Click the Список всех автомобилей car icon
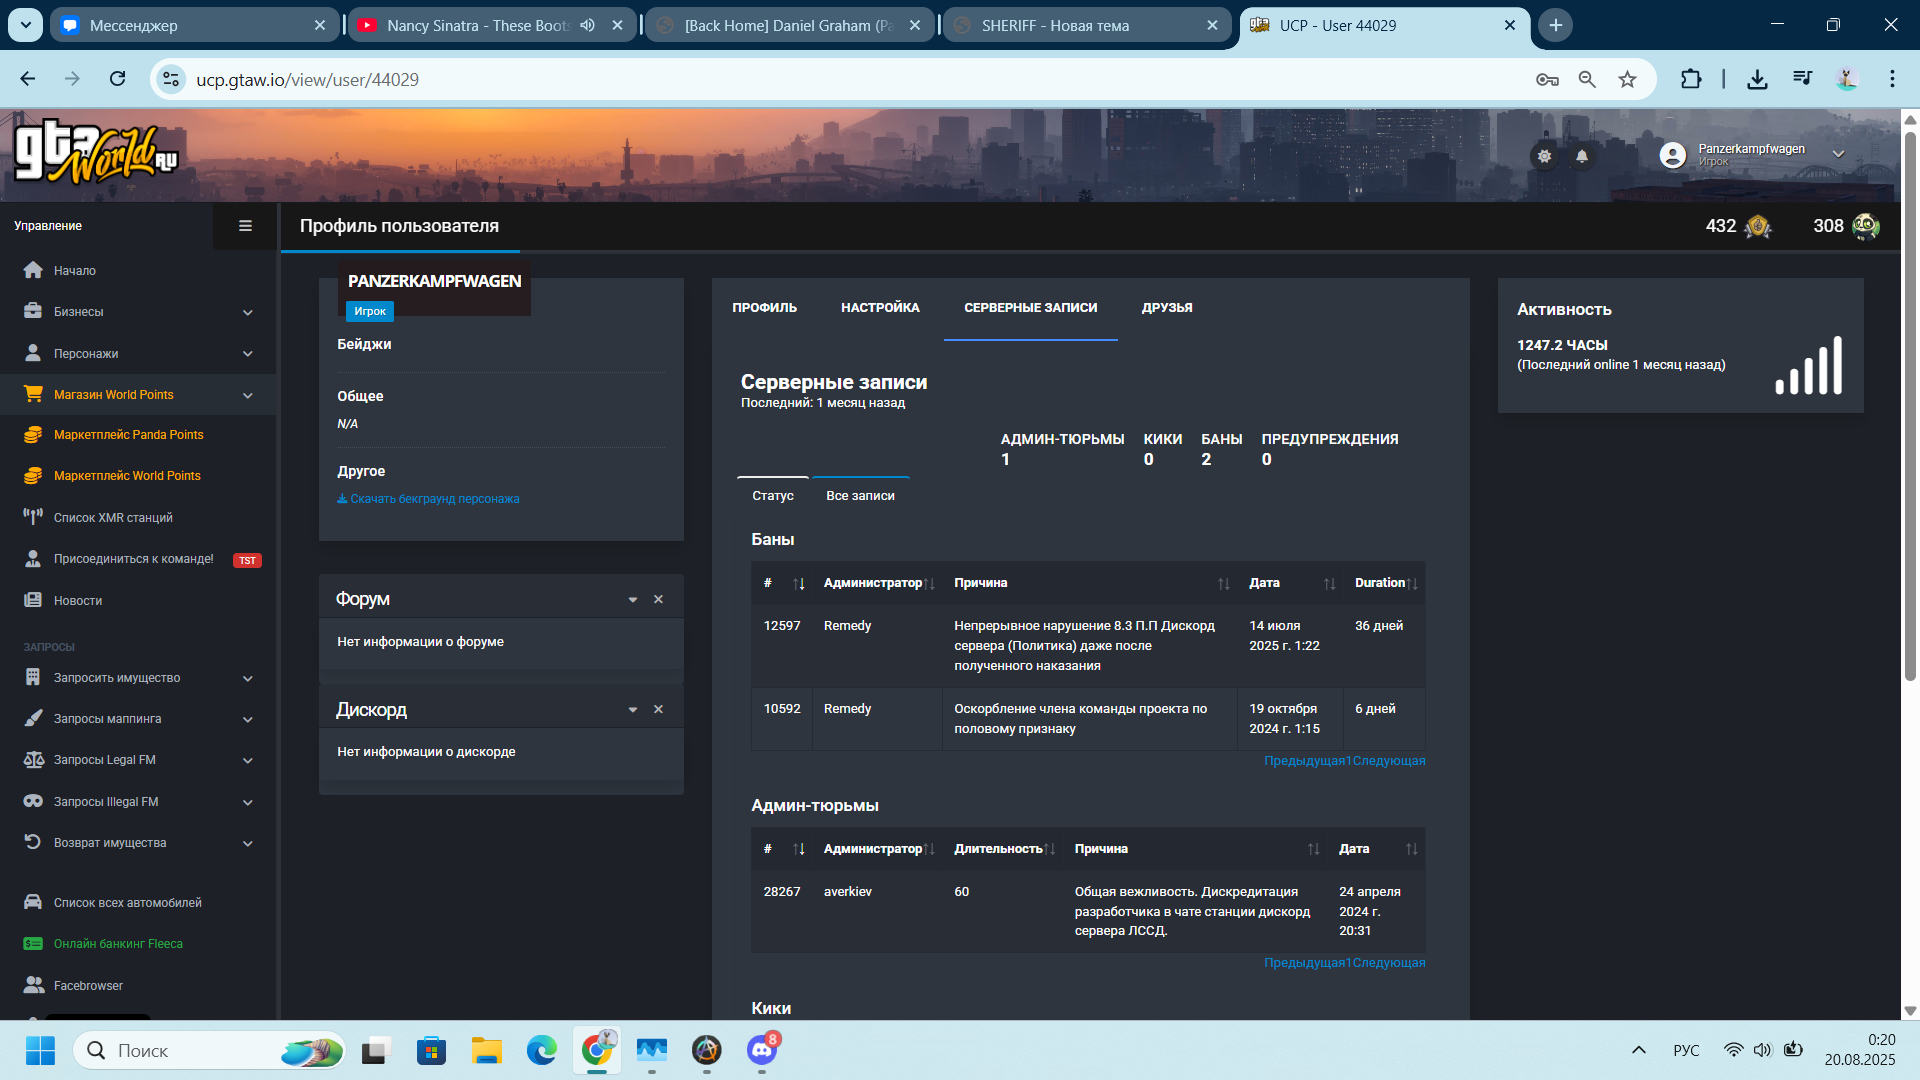Screen dimensions: 1920x1080 pyautogui.click(x=33, y=902)
